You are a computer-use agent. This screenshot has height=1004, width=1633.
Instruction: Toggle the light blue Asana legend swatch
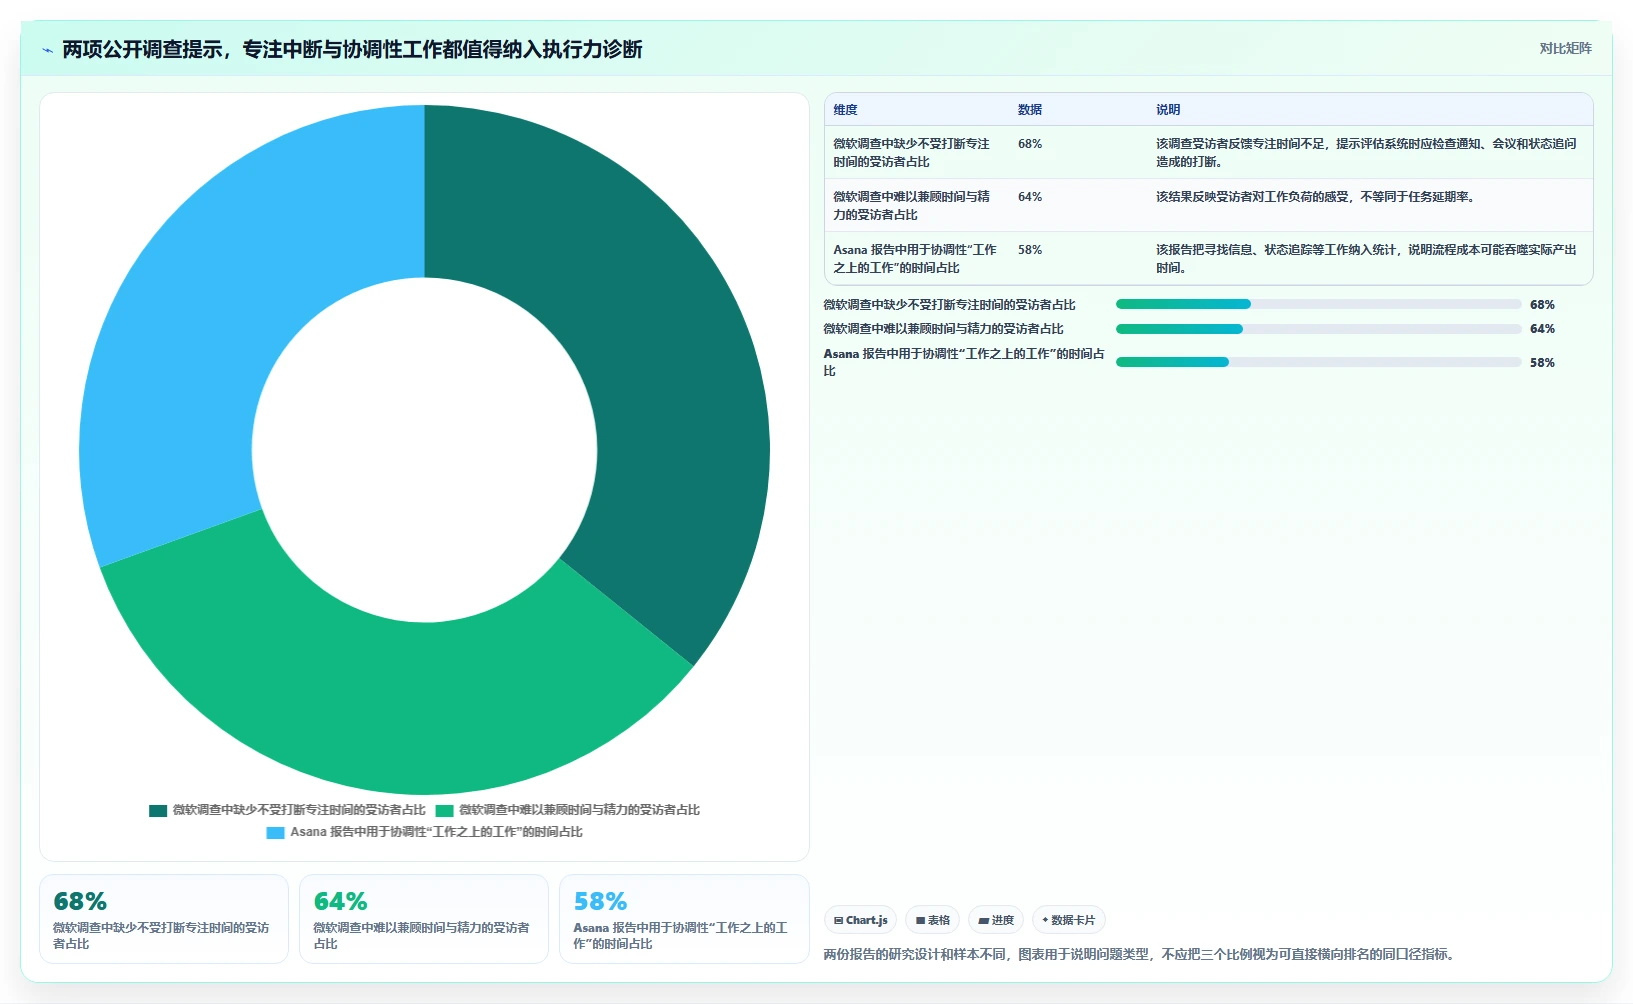click(276, 833)
